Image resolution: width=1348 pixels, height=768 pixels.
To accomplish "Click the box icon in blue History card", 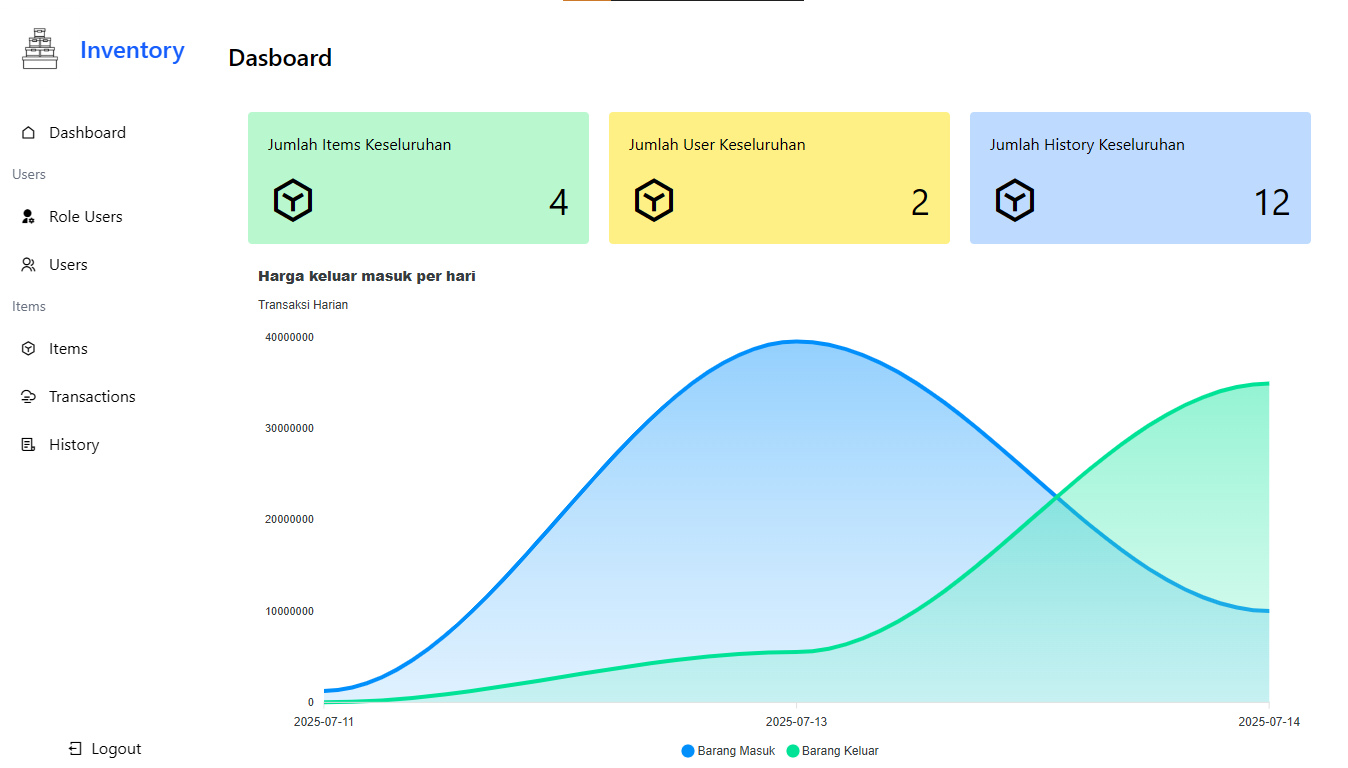I will [1015, 201].
